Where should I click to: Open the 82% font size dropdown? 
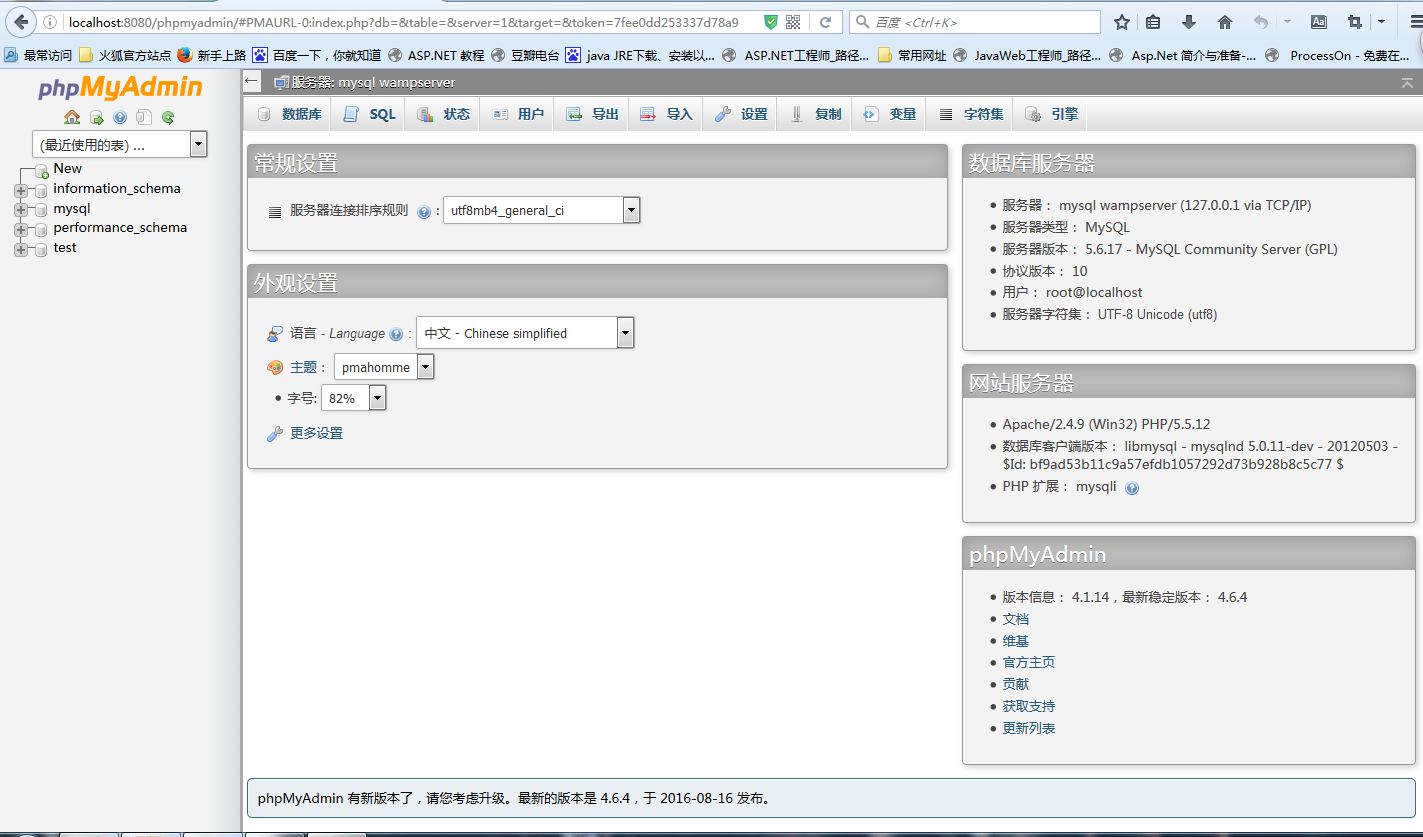(353, 398)
